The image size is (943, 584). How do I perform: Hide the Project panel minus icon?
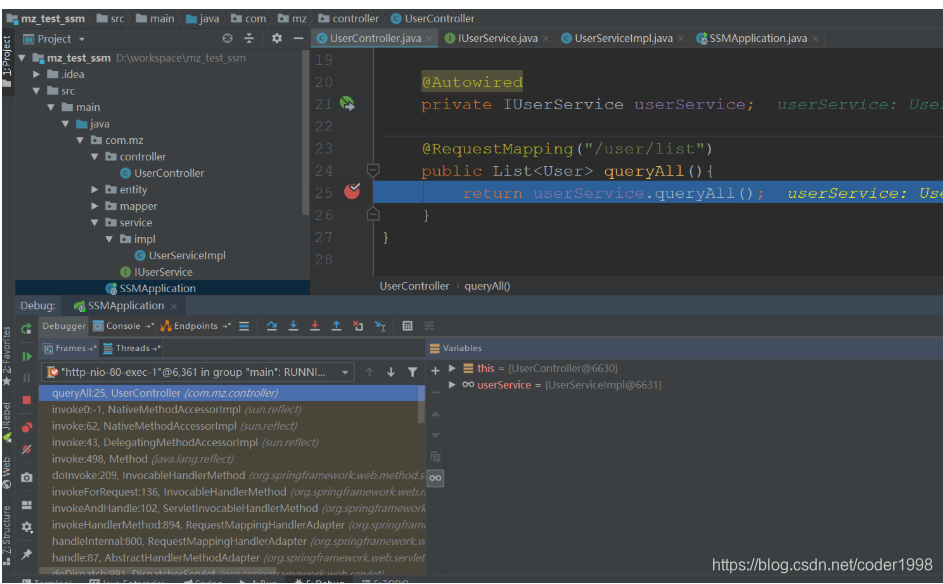coord(298,38)
